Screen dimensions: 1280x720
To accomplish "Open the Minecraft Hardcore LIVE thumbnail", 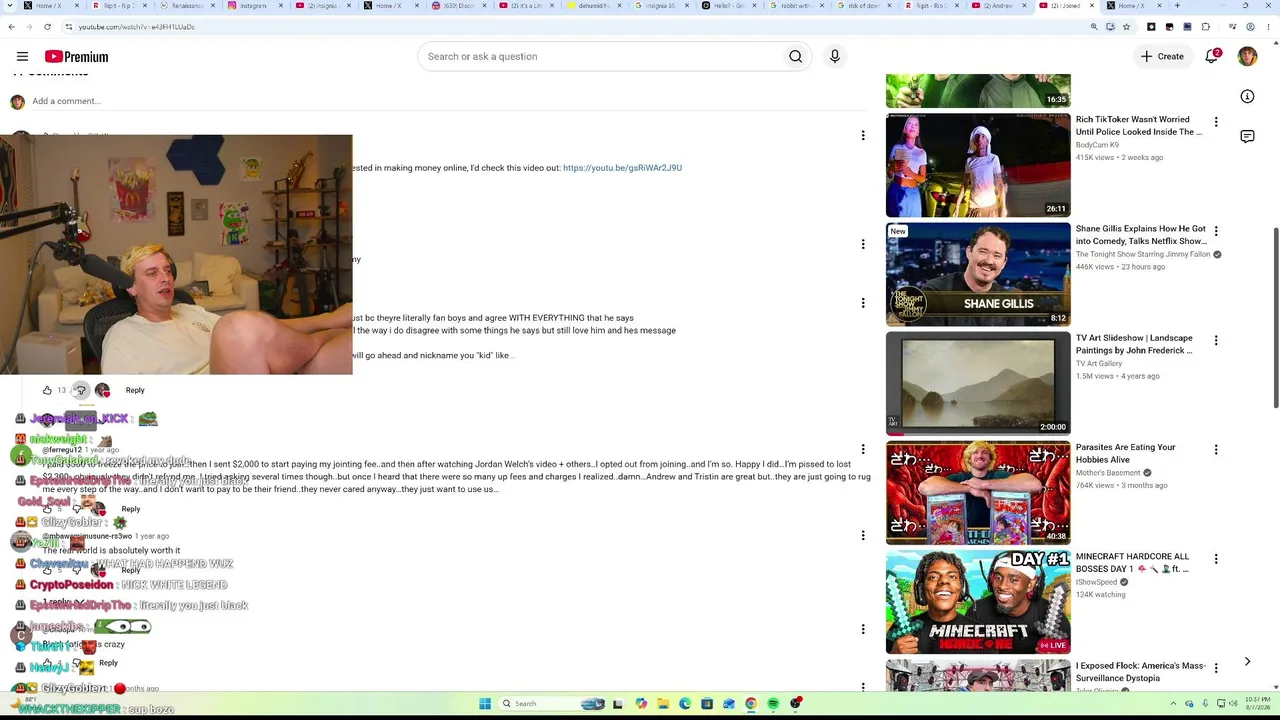I will coord(978,602).
